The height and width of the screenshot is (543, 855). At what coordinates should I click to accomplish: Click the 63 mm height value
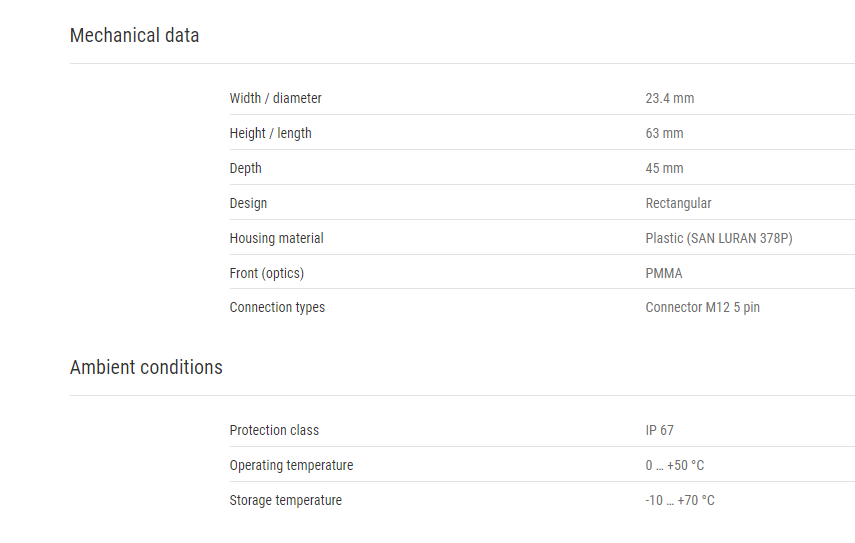click(x=664, y=134)
